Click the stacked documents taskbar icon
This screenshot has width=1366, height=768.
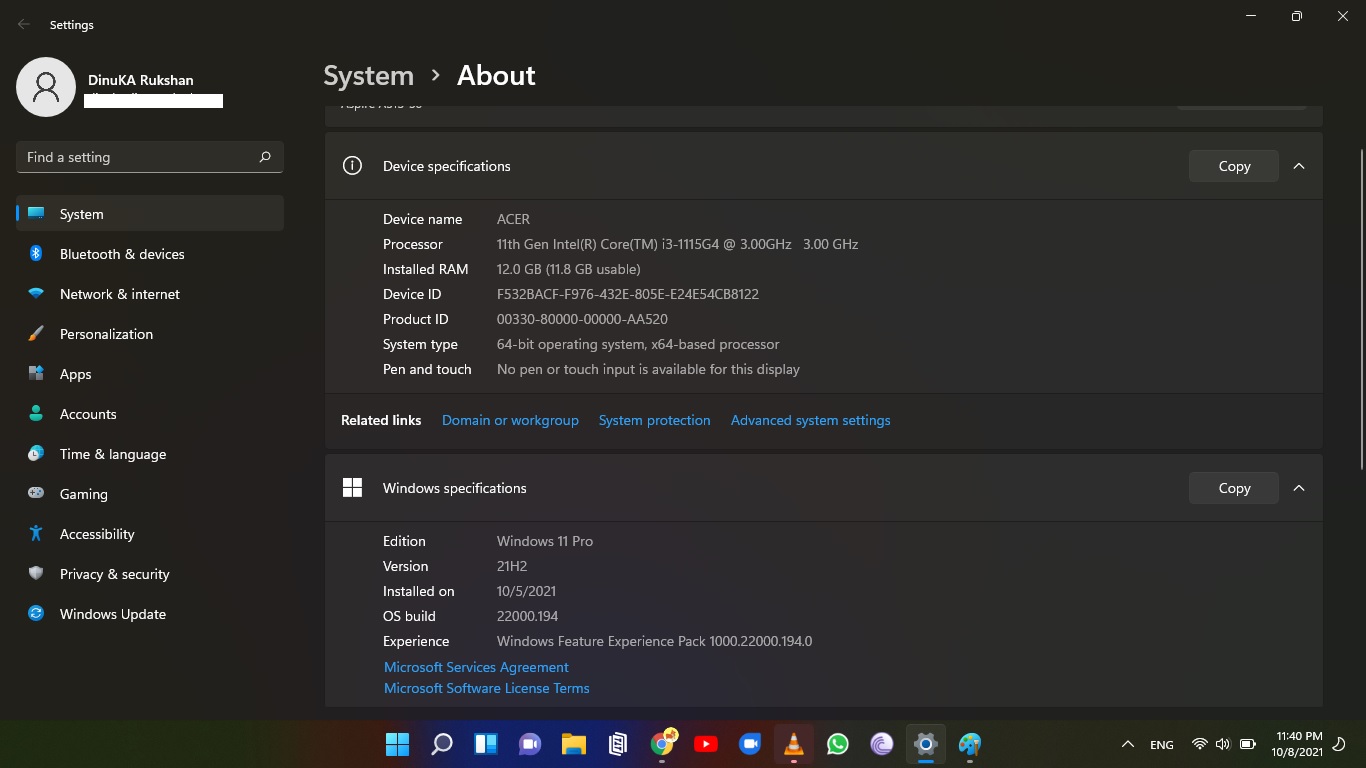[618, 744]
